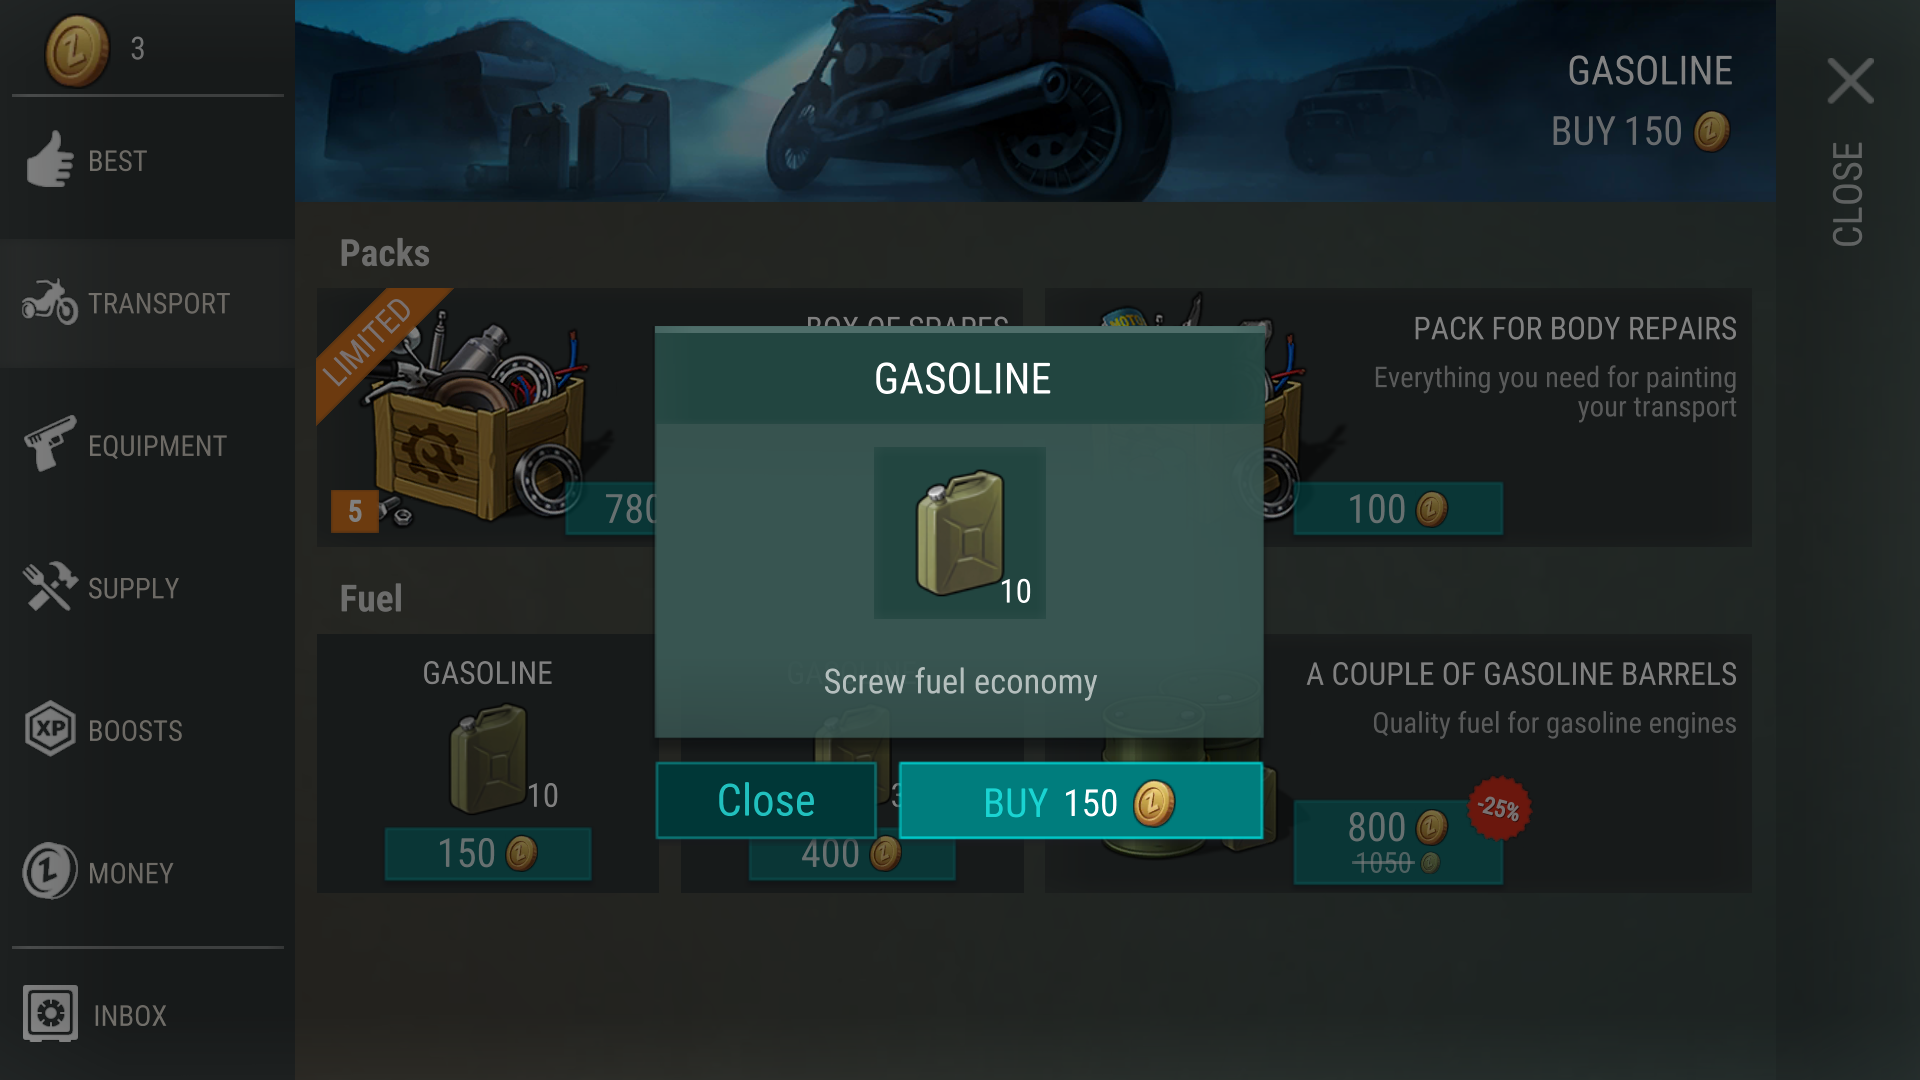This screenshot has height=1080, width=1920.
Task: Click BUY 150 on the top banner
Action: tap(1640, 132)
